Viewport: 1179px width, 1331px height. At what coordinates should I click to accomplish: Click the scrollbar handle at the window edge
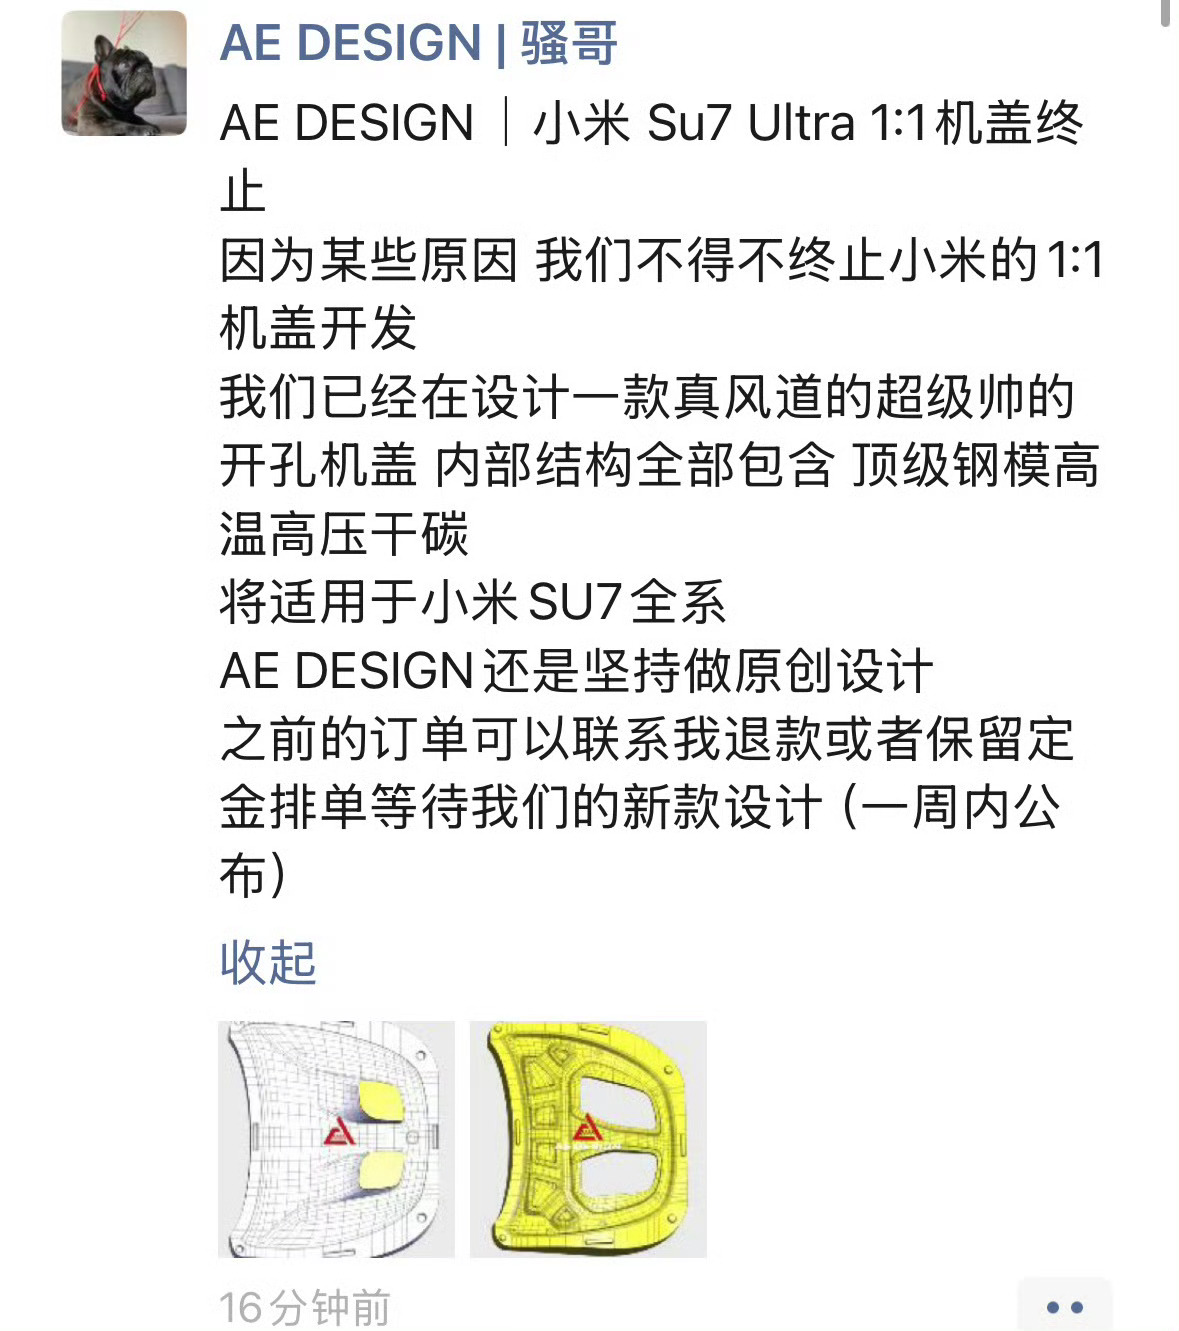[x=1166, y=13]
